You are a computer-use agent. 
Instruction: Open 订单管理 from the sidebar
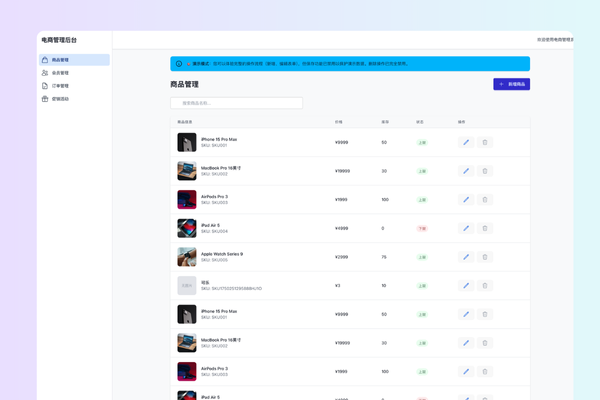[74, 86]
